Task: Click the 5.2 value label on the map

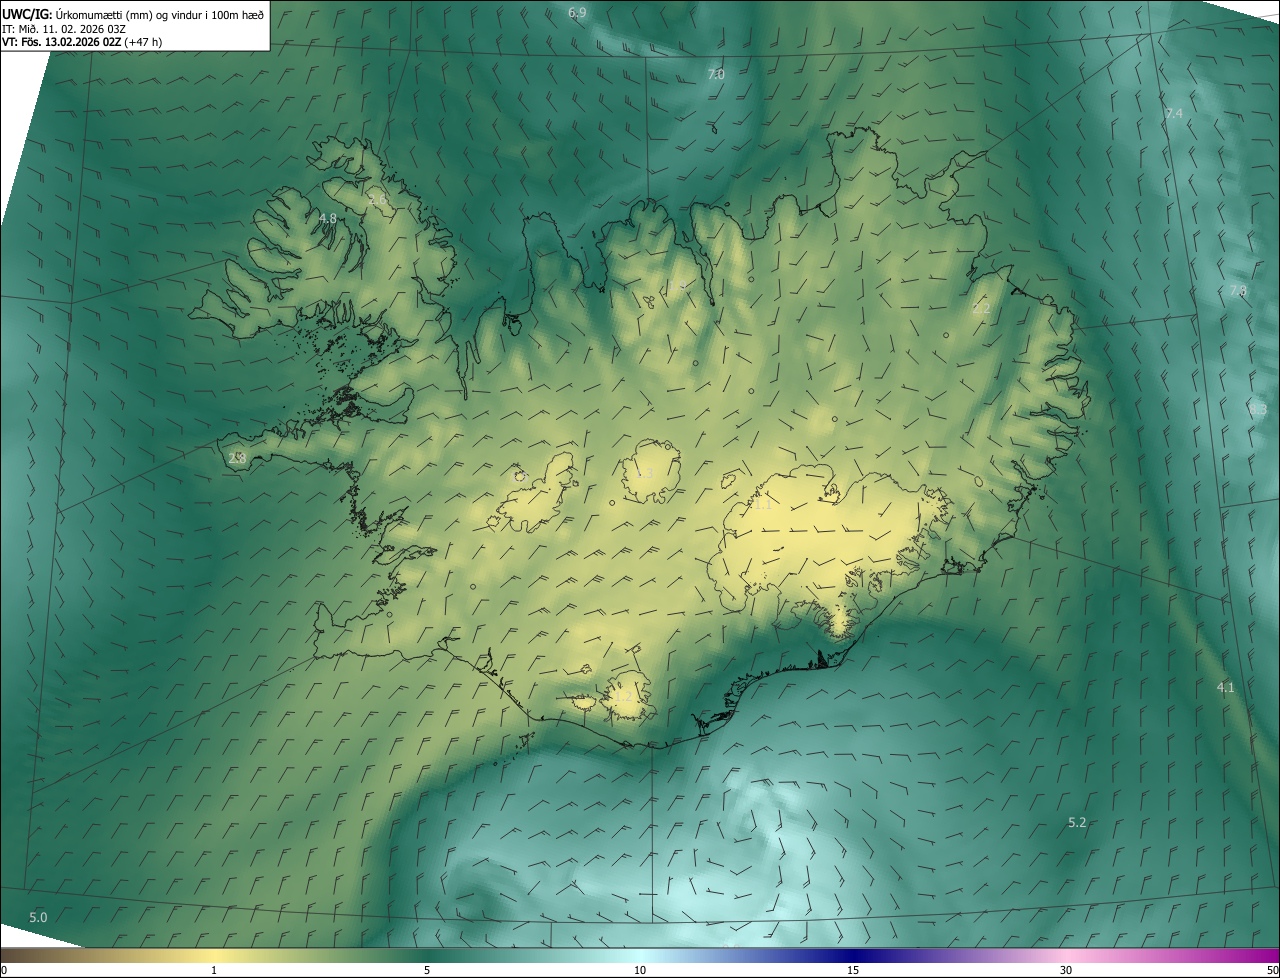Action: pyautogui.click(x=1077, y=823)
